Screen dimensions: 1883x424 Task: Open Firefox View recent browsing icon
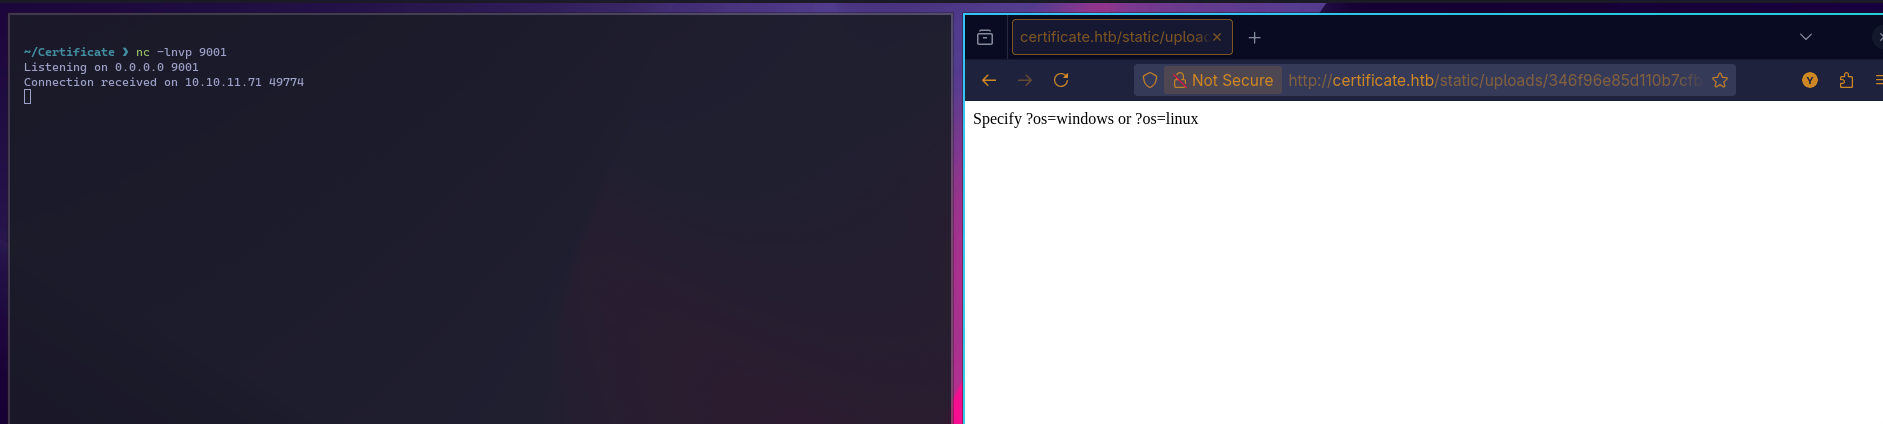[x=985, y=37]
